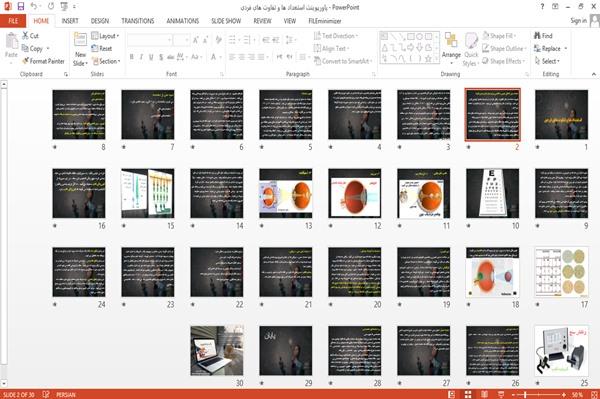Switch to Normal view in status bar
The height and width of the screenshot is (399, 600).
point(452,394)
